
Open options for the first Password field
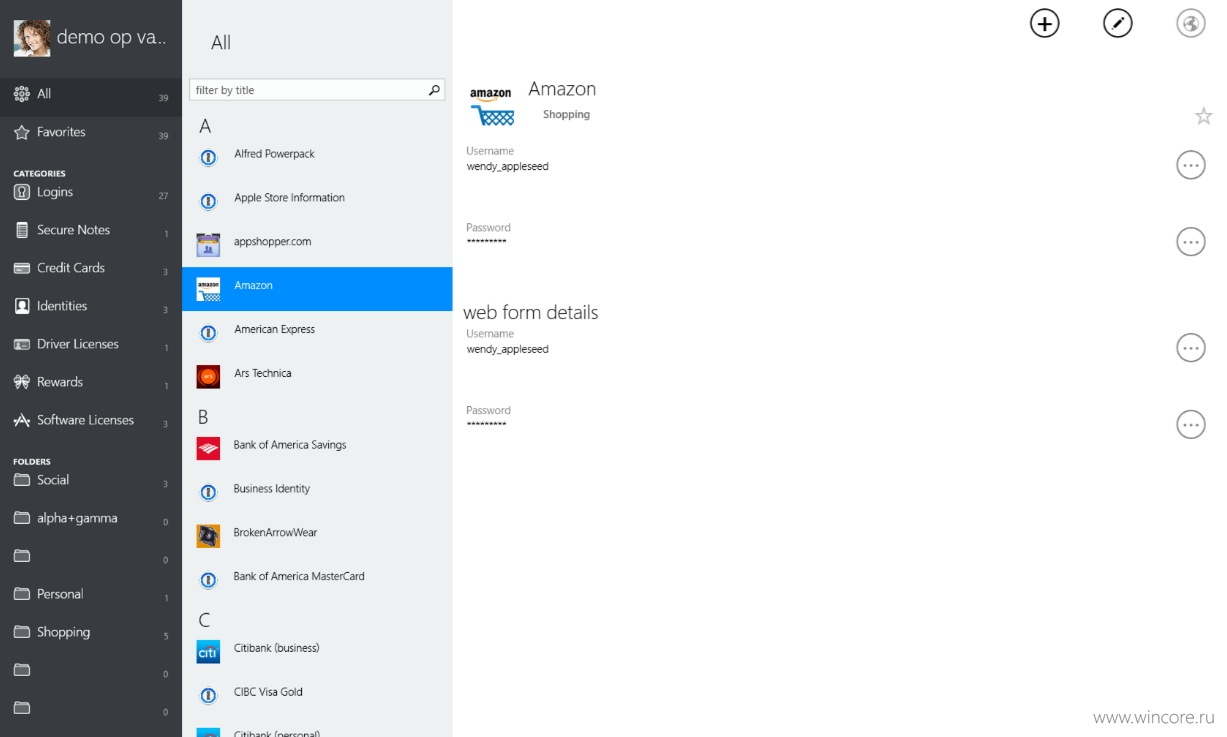coord(1190,241)
